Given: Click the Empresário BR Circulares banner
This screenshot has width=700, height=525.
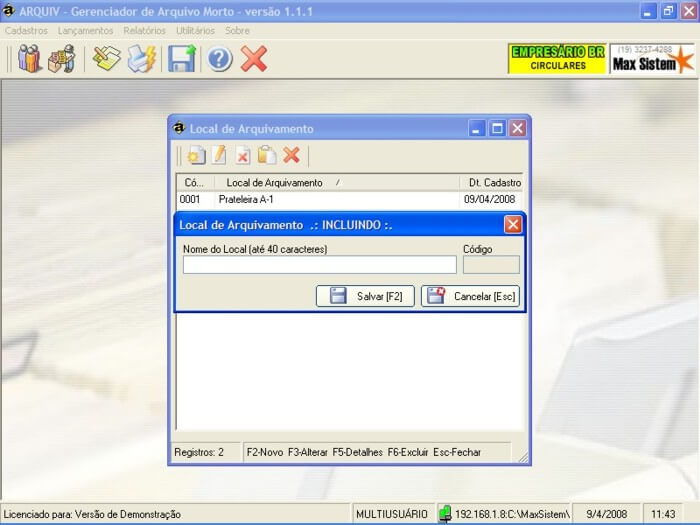Looking at the screenshot, I should tap(557, 58).
